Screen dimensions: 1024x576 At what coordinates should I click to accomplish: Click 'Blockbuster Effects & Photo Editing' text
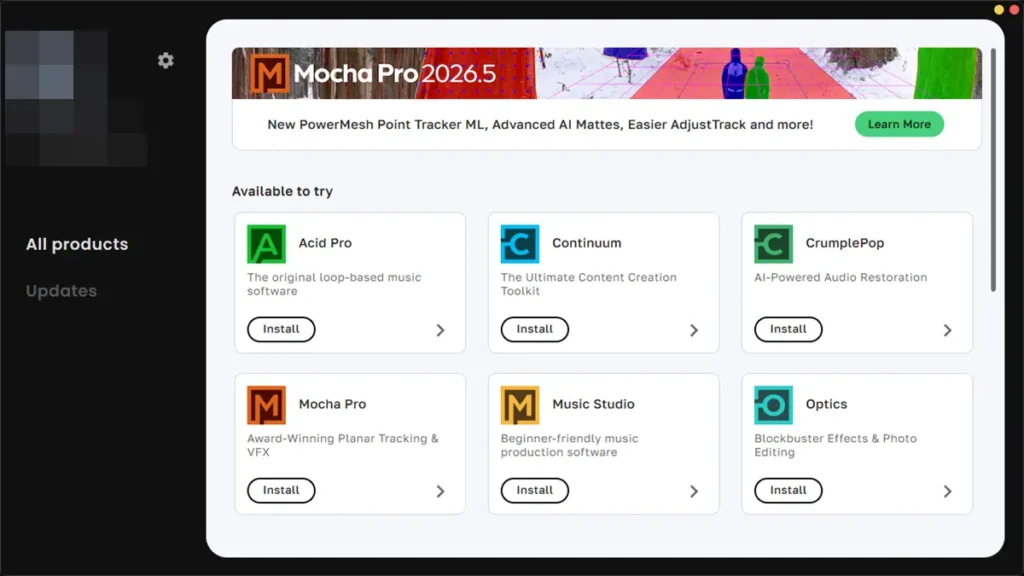tap(835, 445)
